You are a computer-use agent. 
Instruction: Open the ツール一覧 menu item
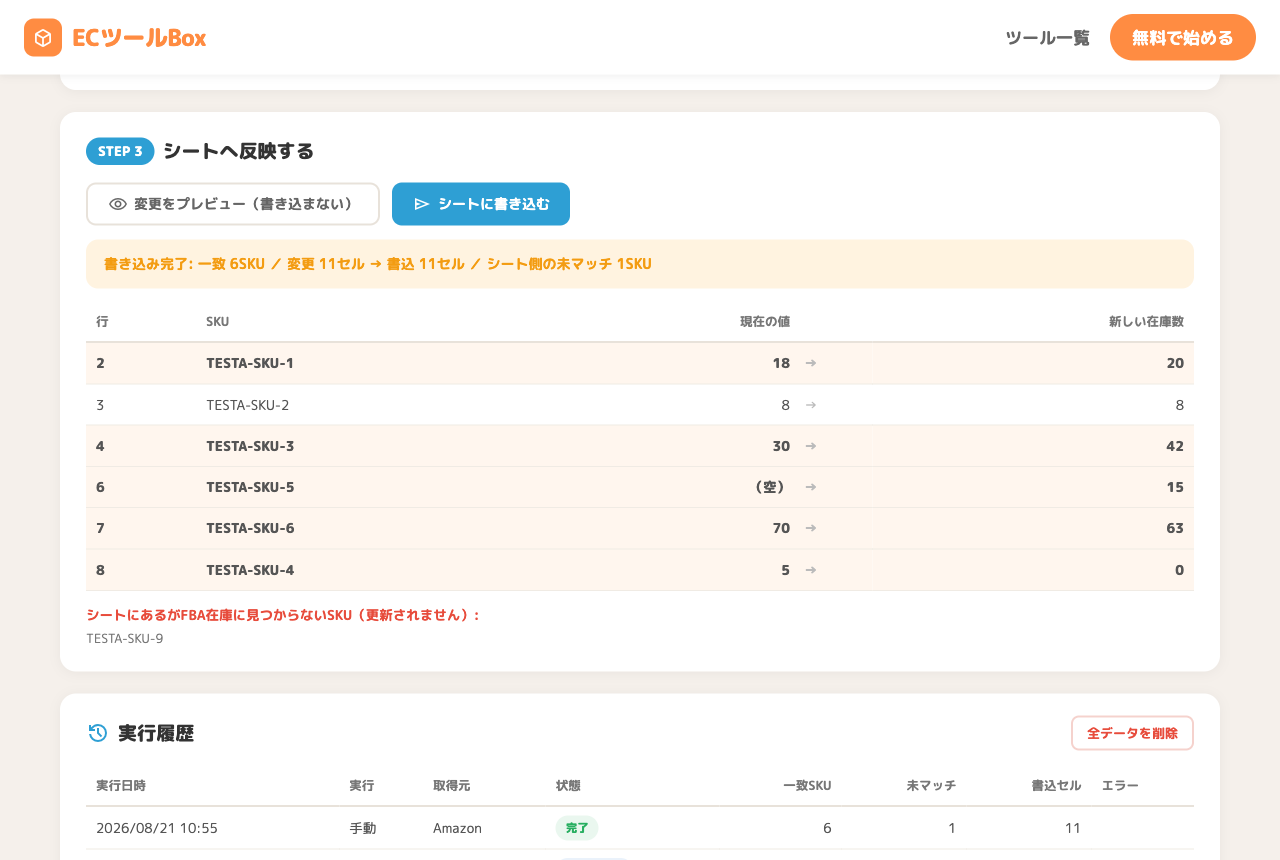click(x=1047, y=38)
